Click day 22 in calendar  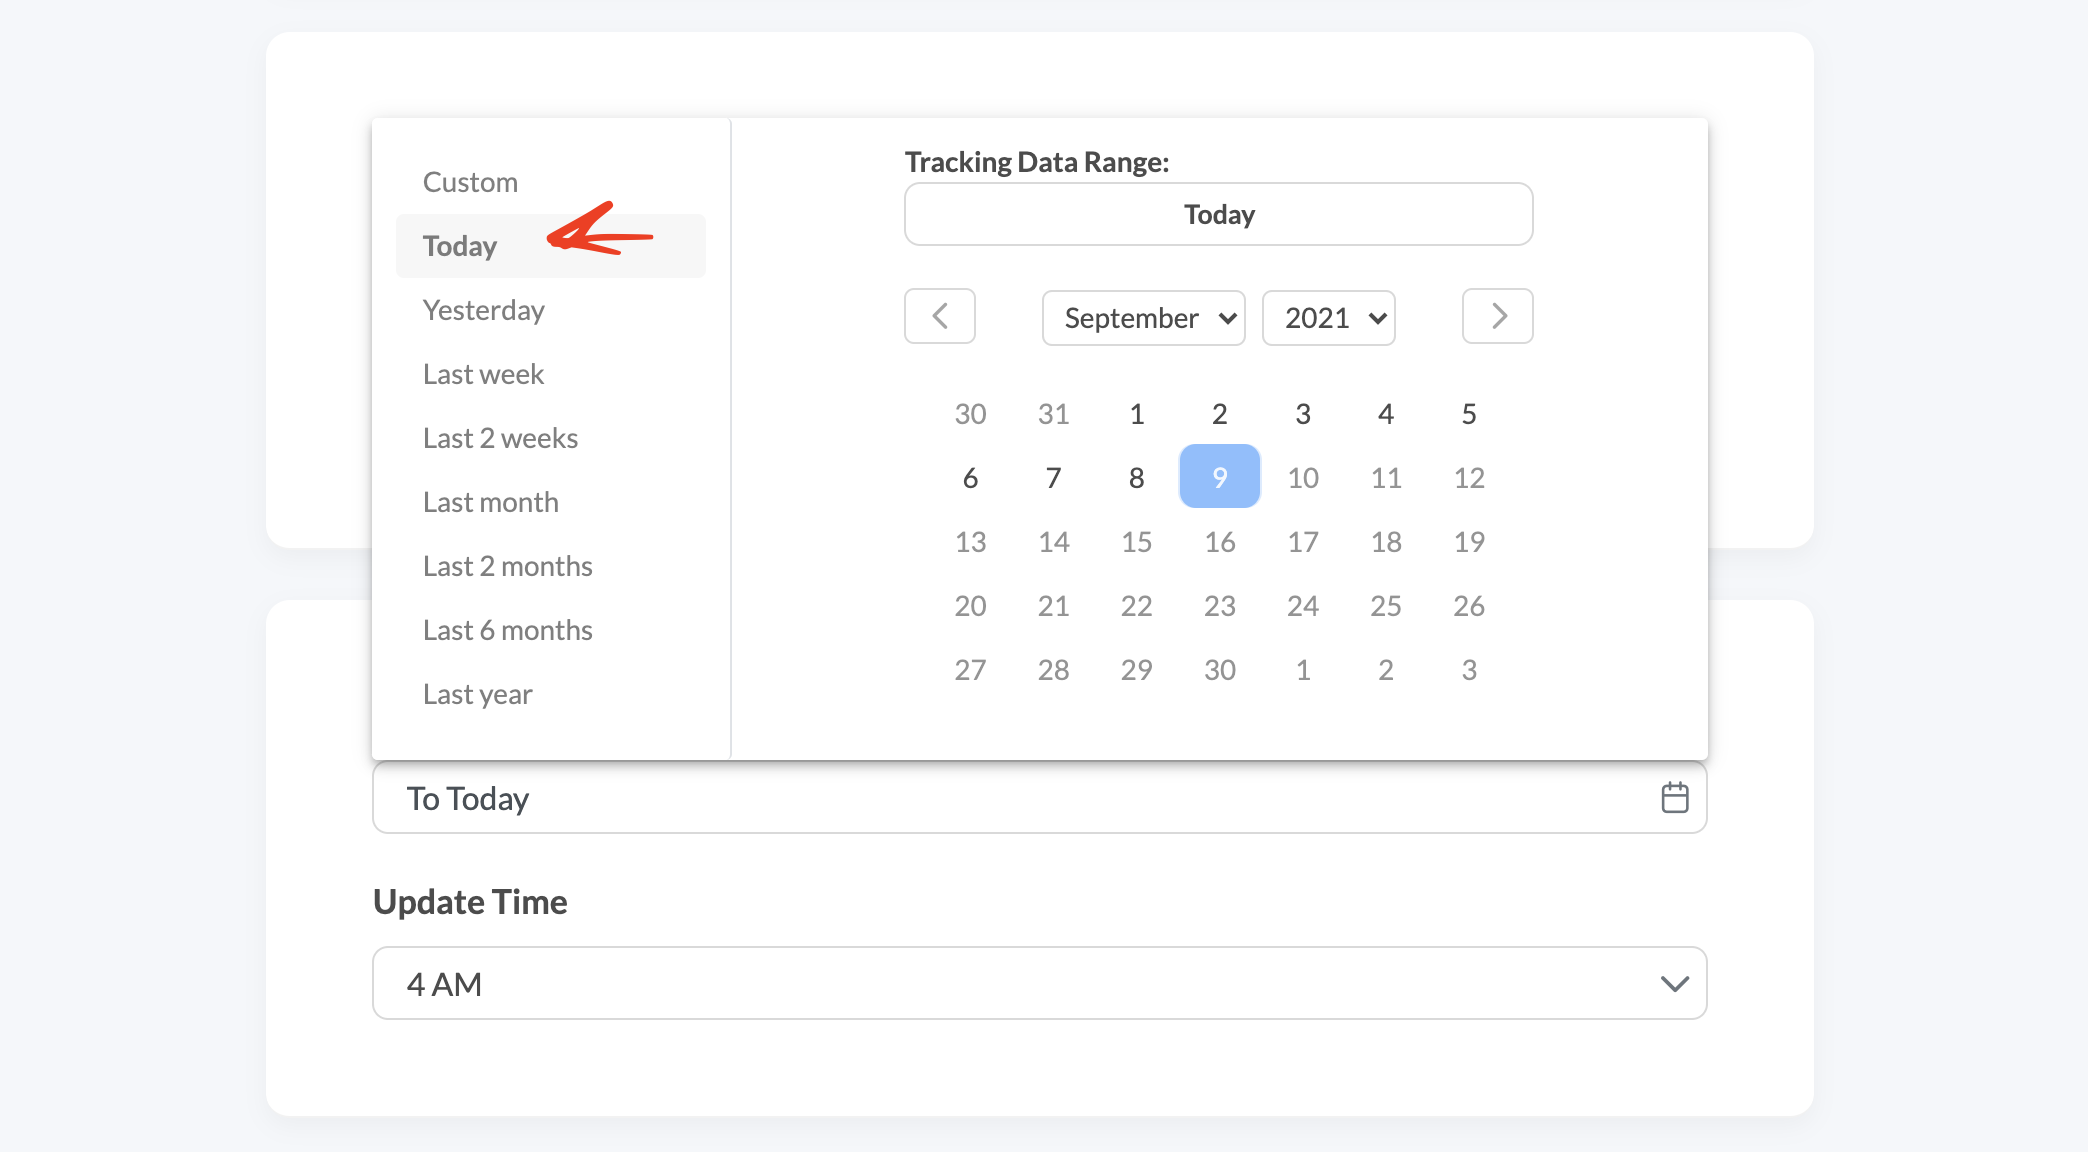click(1137, 605)
